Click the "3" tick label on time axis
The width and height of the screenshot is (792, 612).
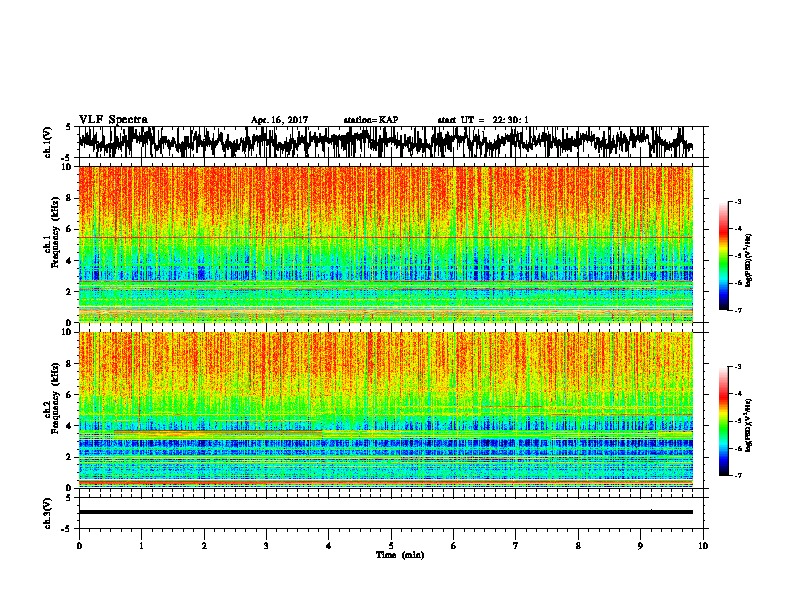pyautogui.click(x=266, y=546)
